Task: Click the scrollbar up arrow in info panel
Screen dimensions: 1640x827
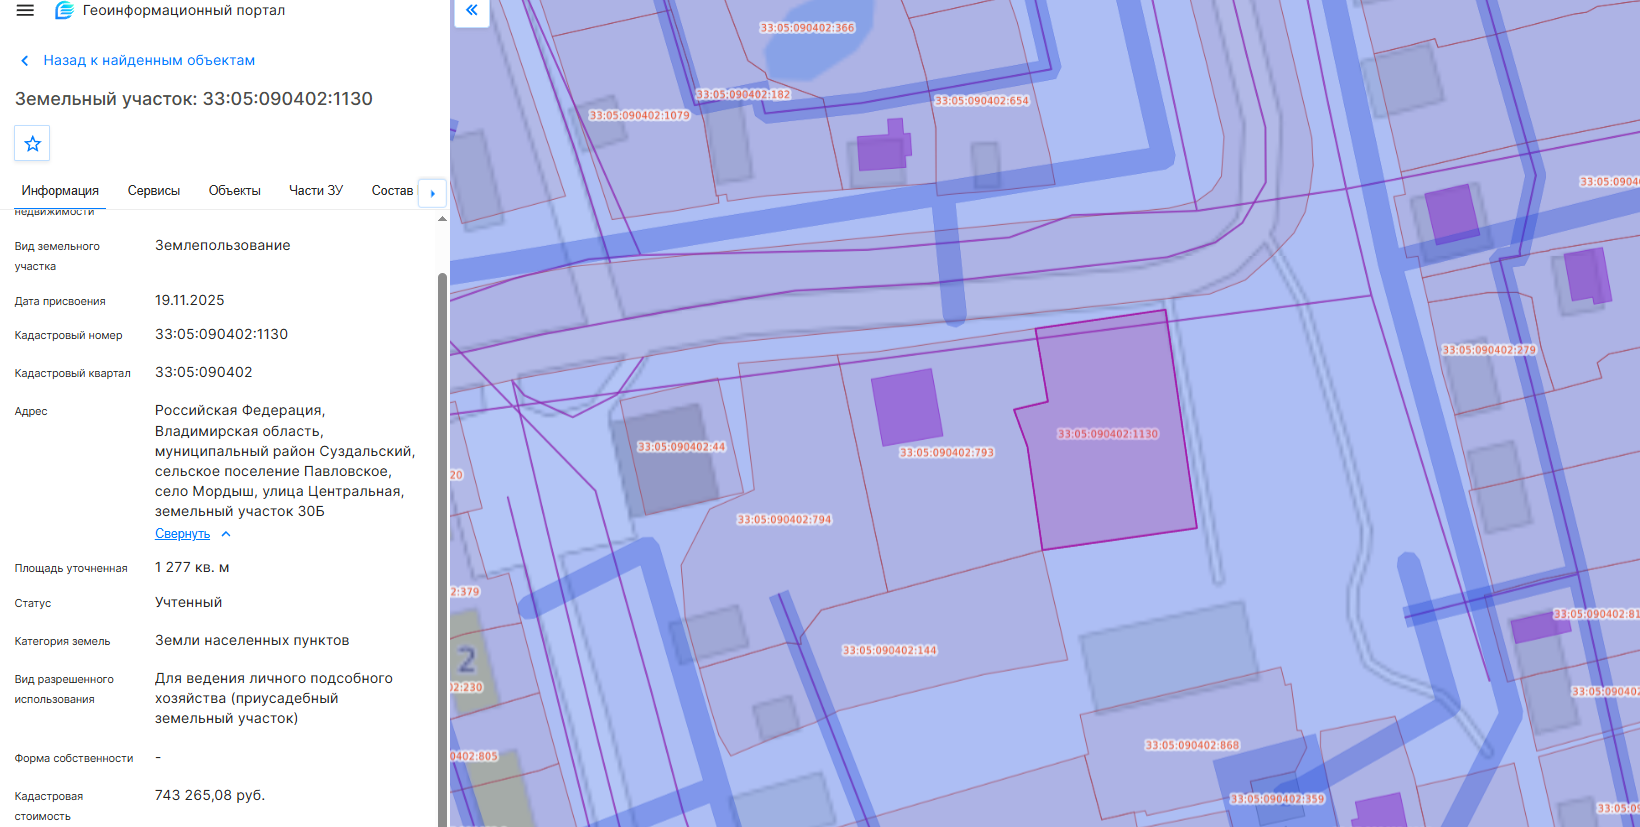Action: (442, 219)
